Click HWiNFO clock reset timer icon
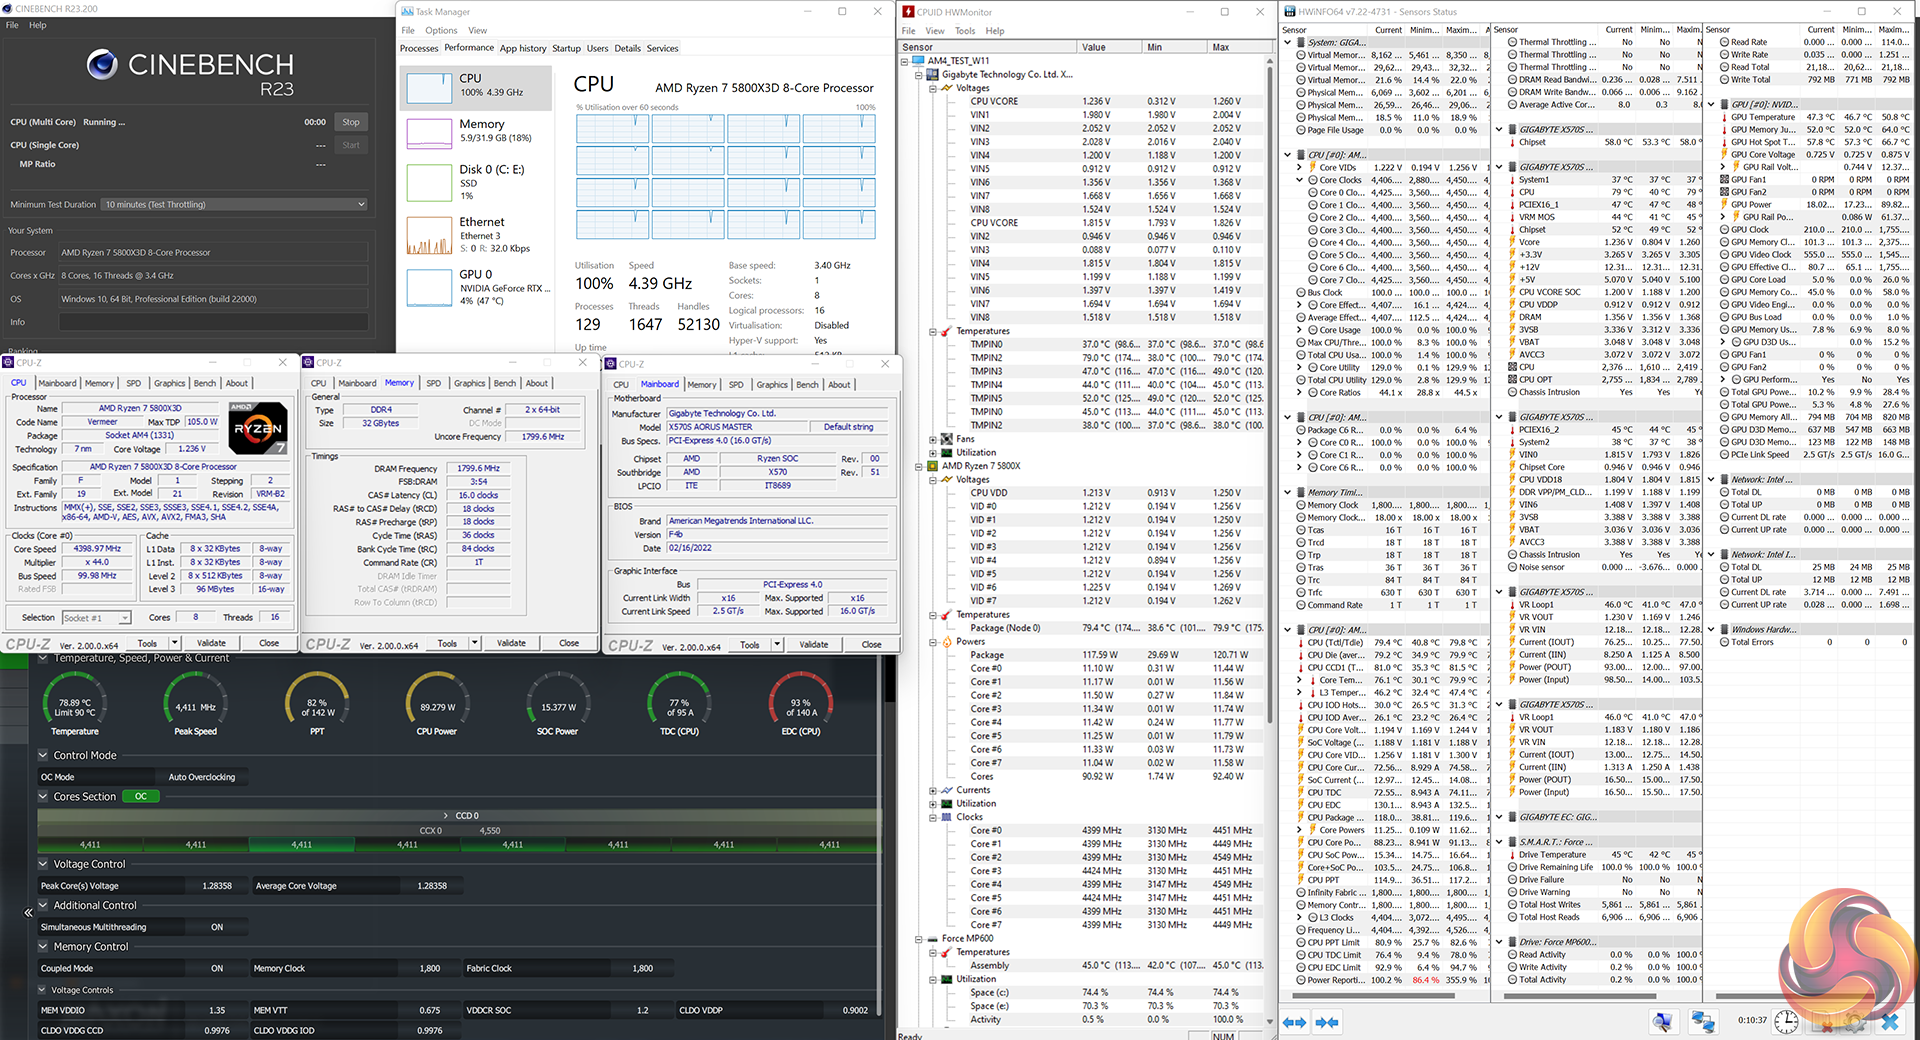Screen dimensions: 1920x1040 (x=1786, y=1021)
